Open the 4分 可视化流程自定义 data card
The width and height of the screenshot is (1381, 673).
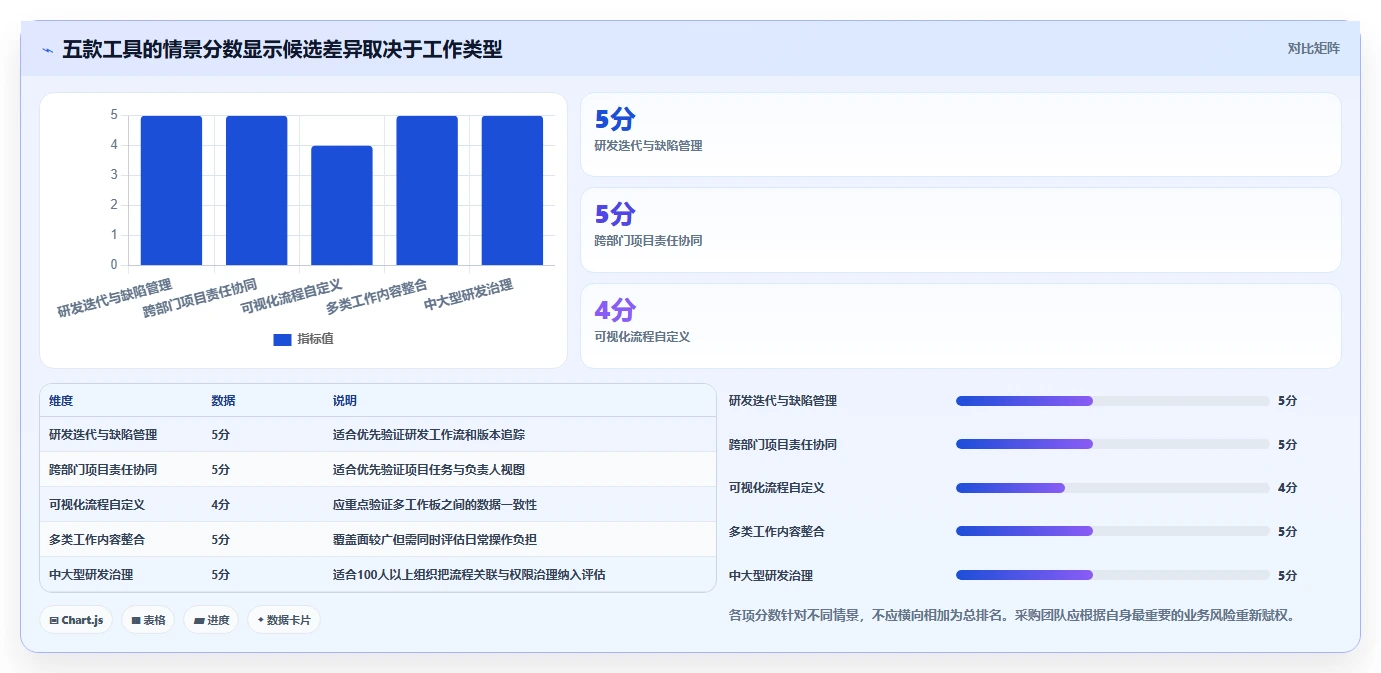pyautogui.click(x=960, y=326)
